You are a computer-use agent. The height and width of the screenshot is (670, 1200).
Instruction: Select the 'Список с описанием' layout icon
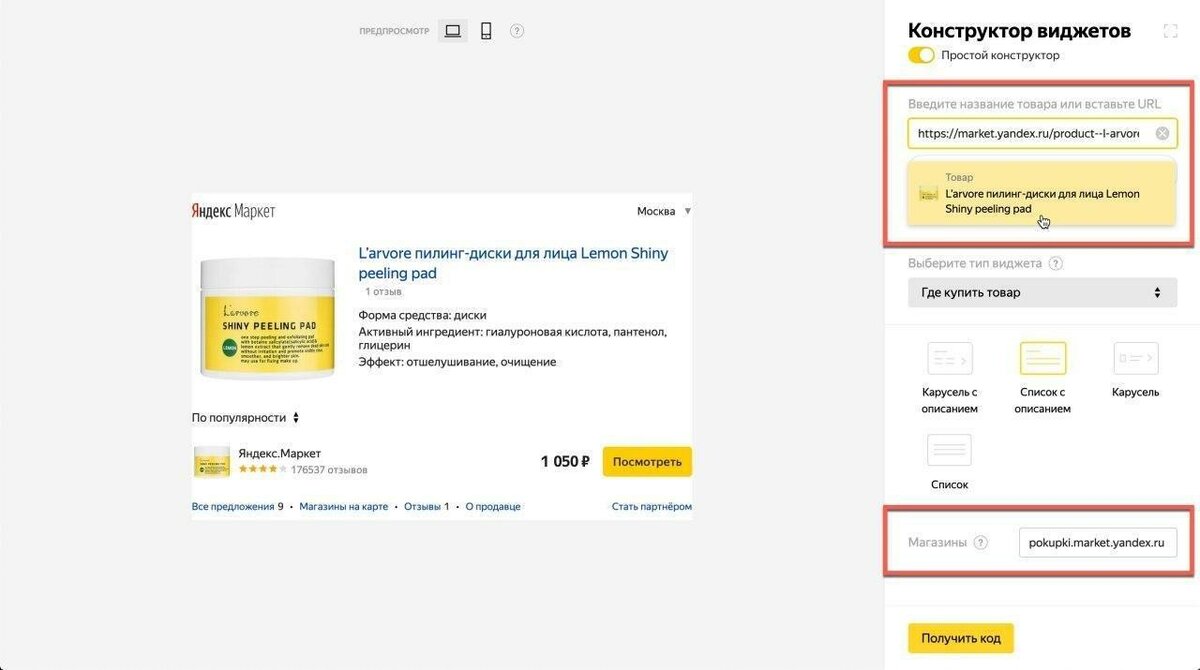click(1042, 358)
